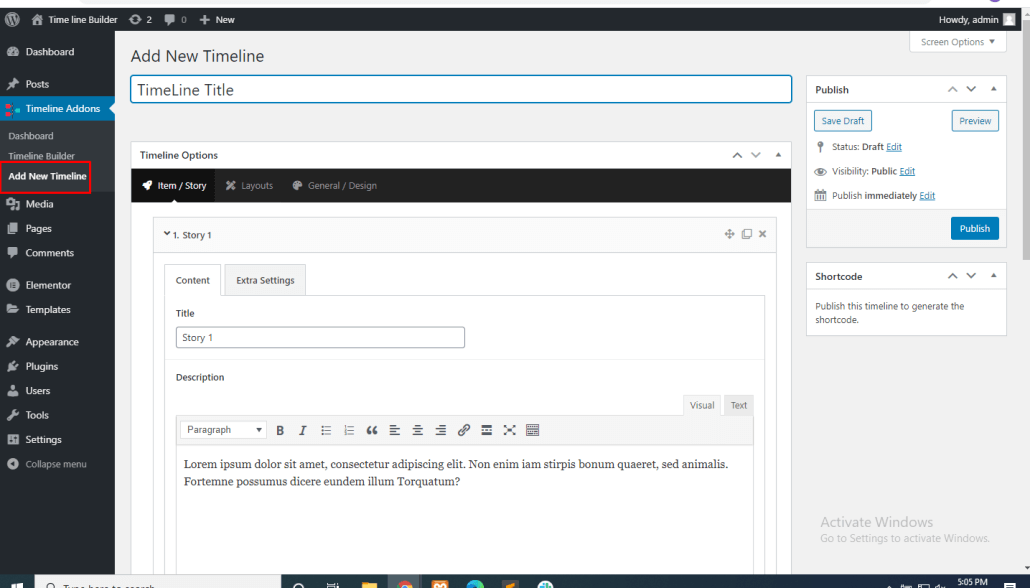This screenshot has width=1030, height=588.
Task: Expand the Screen Options panel
Action: [957, 41]
